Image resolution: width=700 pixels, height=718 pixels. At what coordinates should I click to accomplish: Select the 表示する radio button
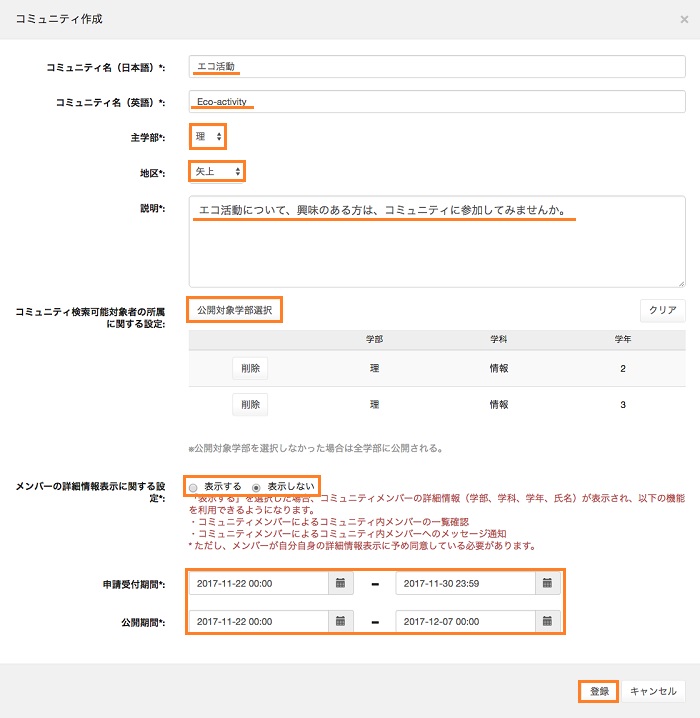tap(194, 486)
